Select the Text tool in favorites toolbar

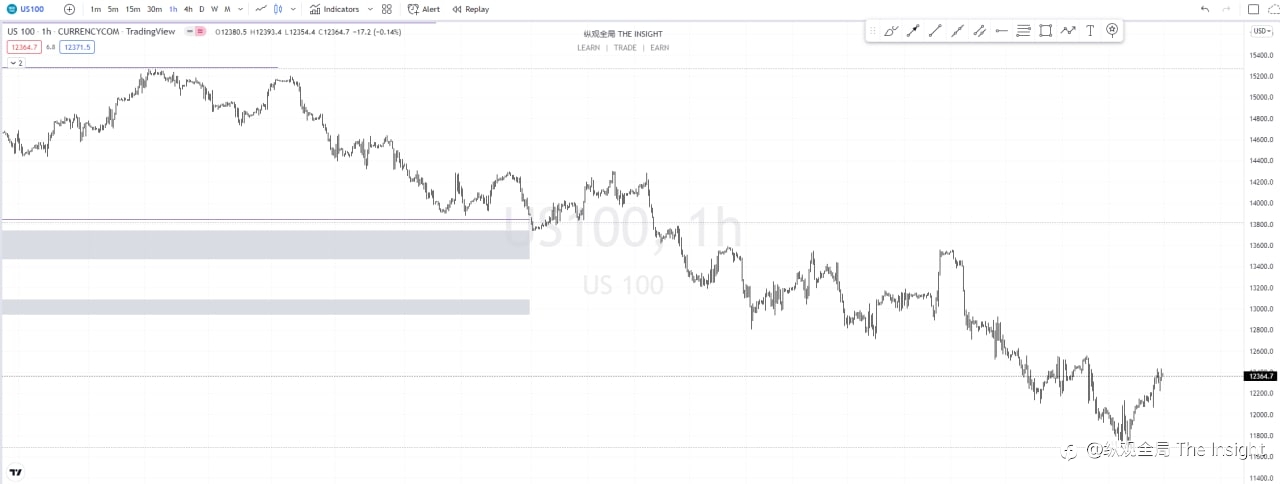[x=1090, y=31]
